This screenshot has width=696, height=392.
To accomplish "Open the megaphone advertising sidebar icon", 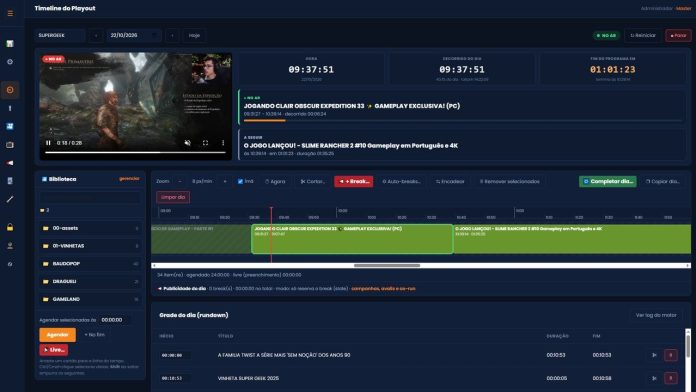I will tap(10, 163).
